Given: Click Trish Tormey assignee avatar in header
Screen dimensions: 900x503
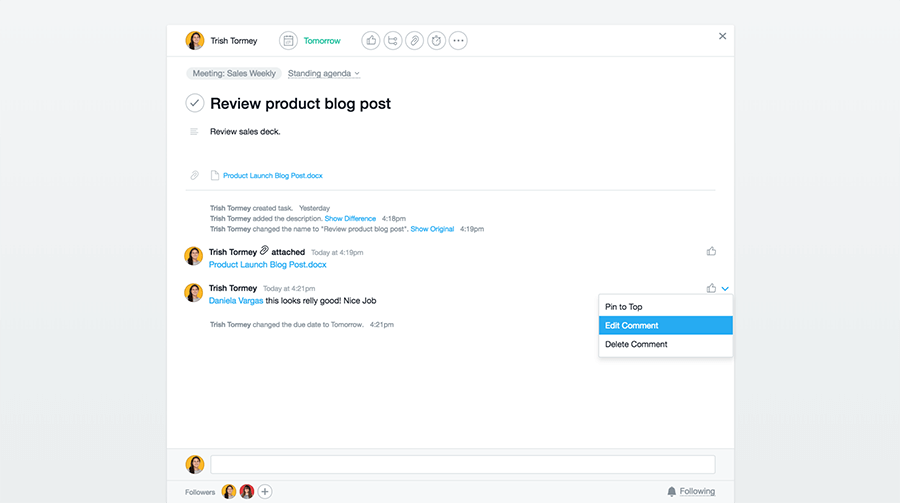Looking at the screenshot, I should [195, 41].
